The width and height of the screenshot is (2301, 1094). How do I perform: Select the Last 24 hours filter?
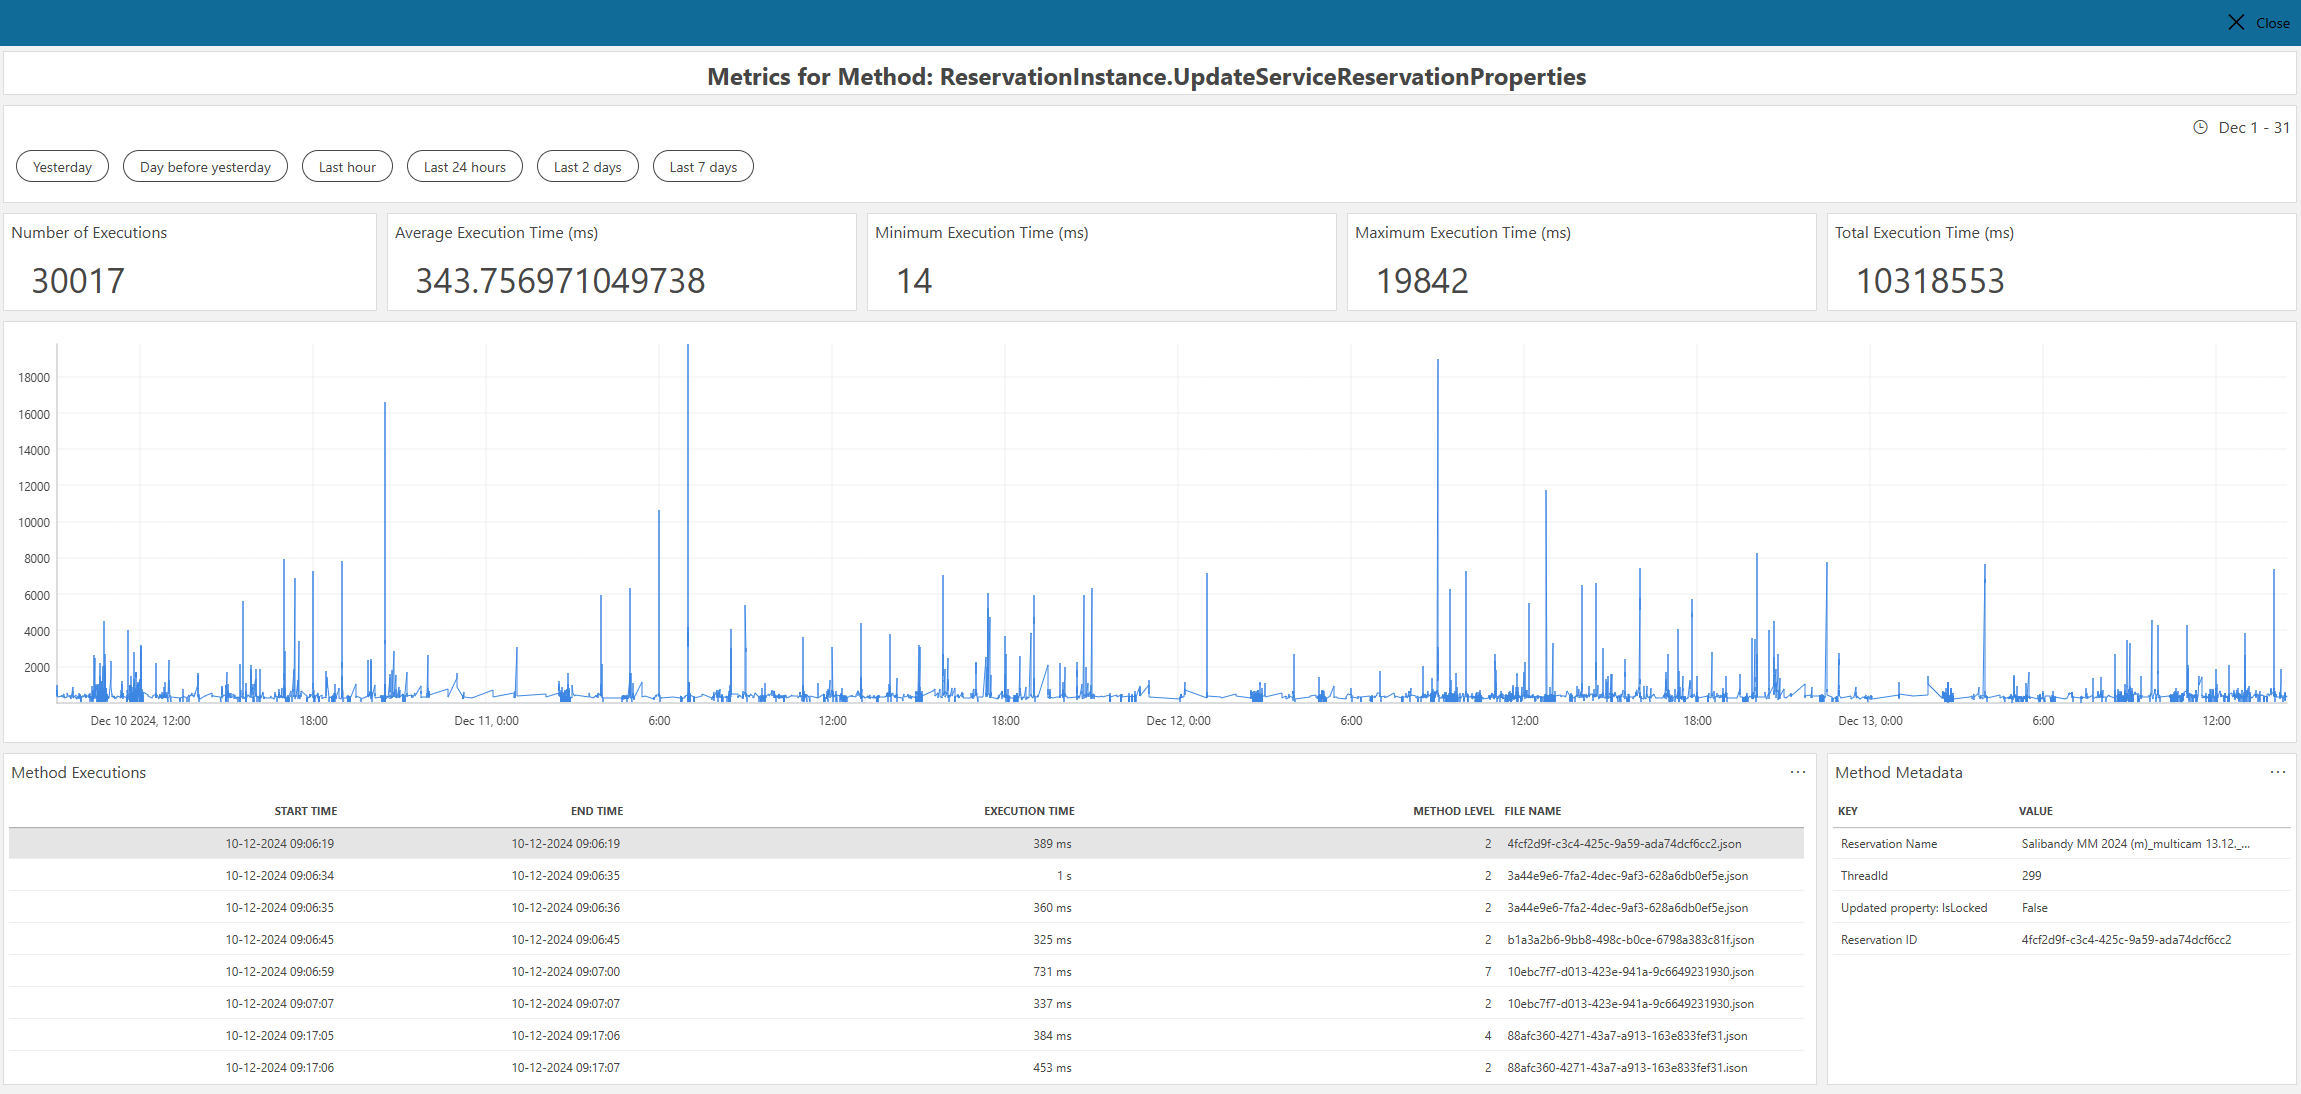pyautogui.click(x=464, y=167)
